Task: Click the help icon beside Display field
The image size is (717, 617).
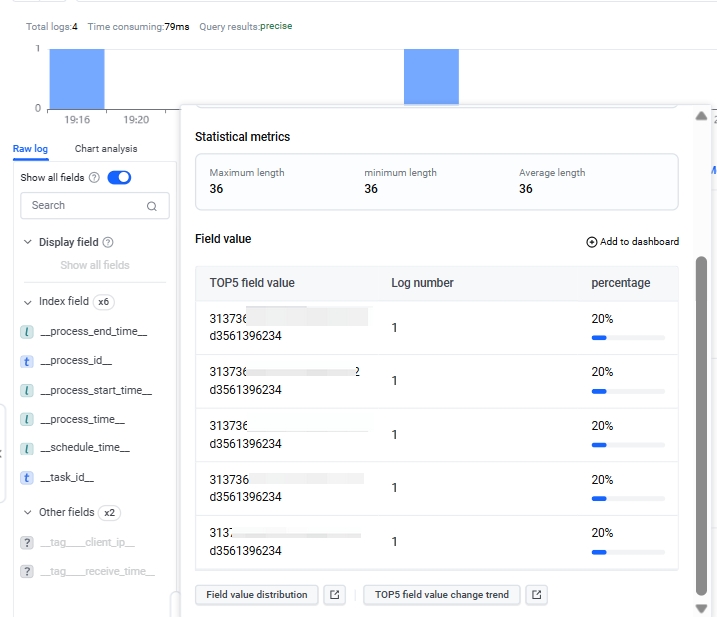Action: click(x=108, y=242)
